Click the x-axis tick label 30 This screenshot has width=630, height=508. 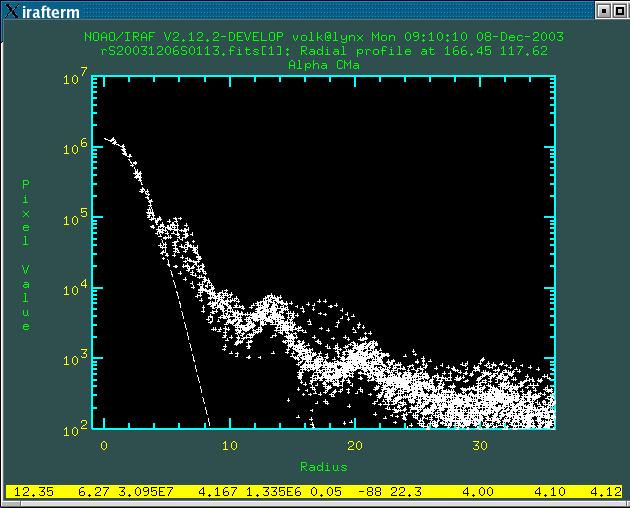tap(480, 446)
